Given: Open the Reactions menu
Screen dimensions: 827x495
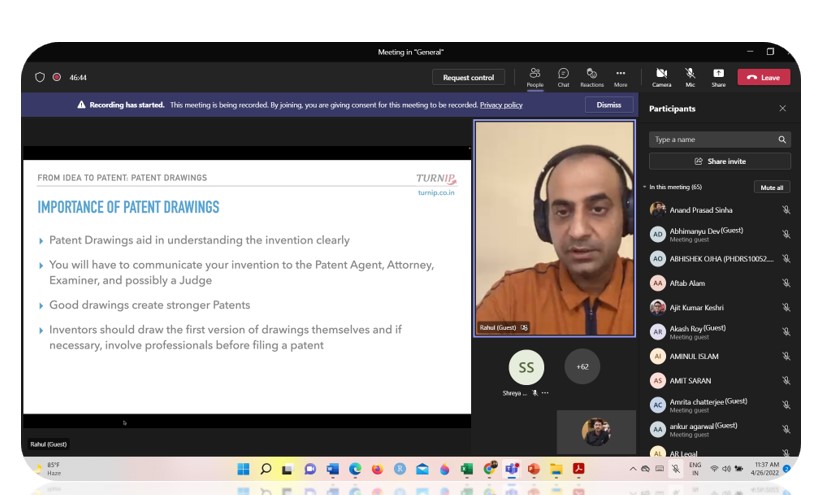Looking at the screenshot, I should click(592, 76).
